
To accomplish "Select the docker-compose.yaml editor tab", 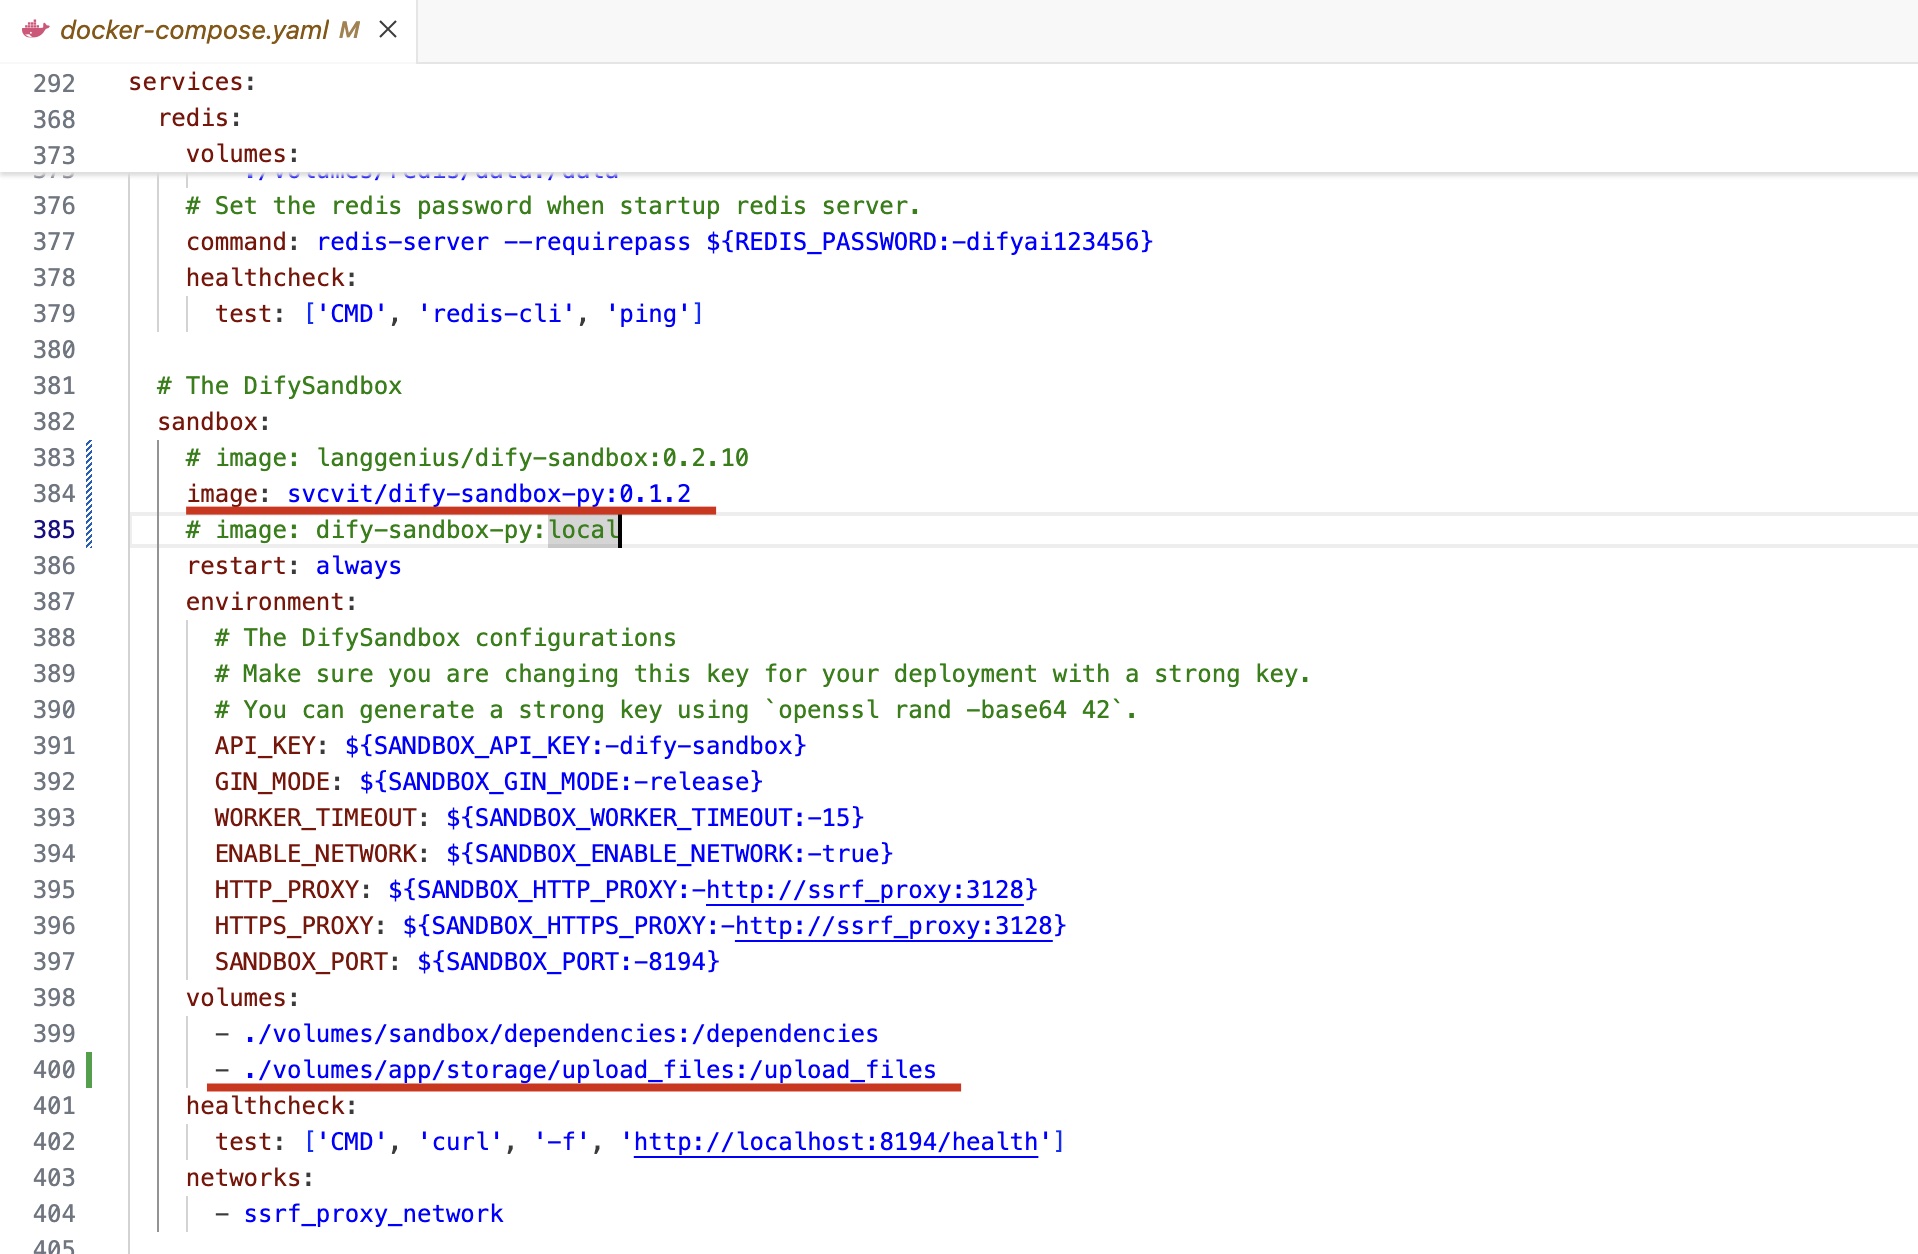I will pyautogui.click(x=194, y=30).
